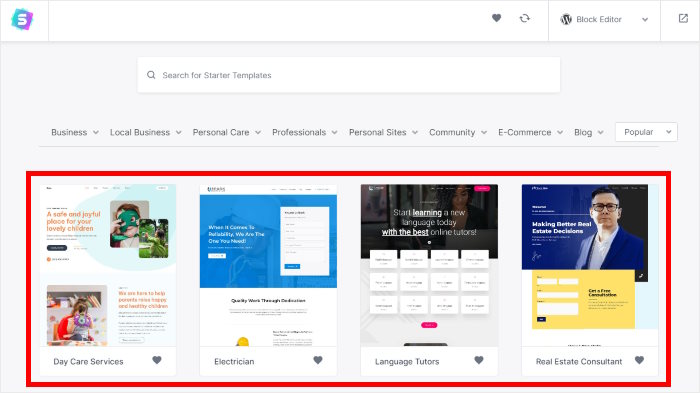This screenshot has height=393, width=700.
Task: Click the search magnifier icon
Action: (151, 75)
